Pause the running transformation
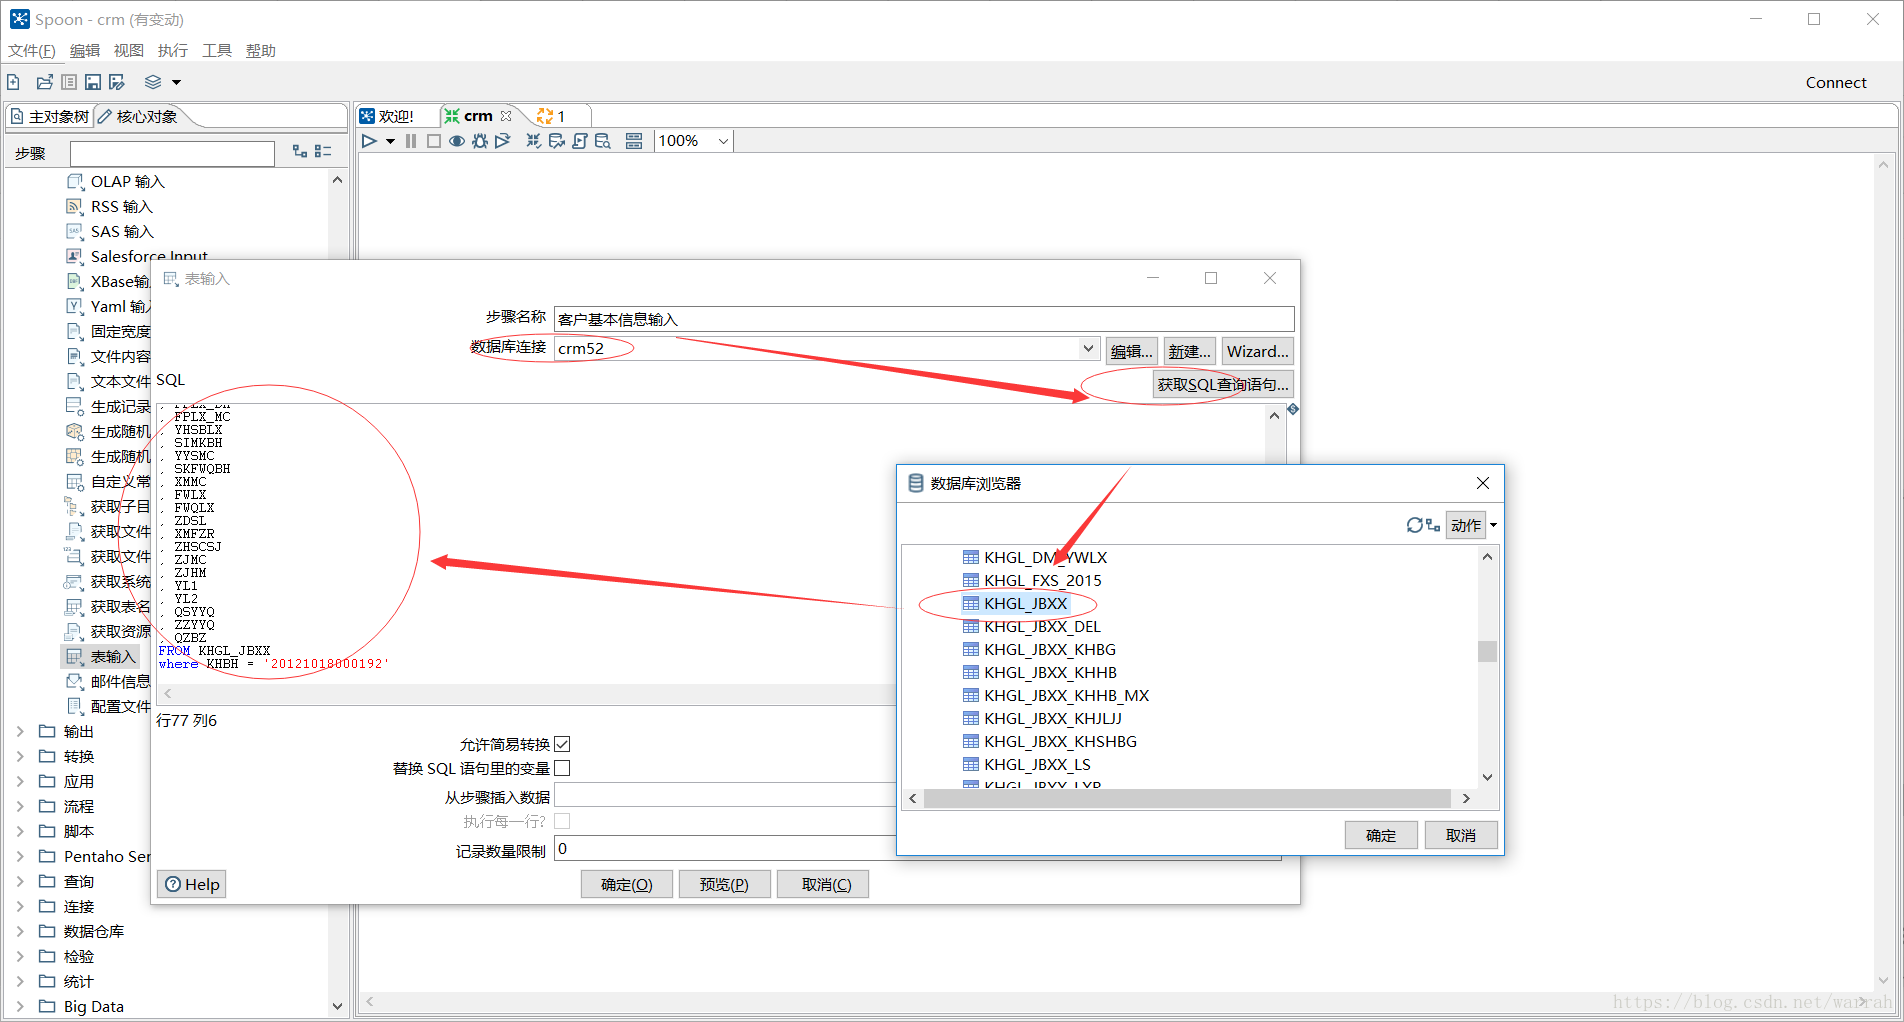Viewport: 1904px width, 1022px height. coord(411,141)
